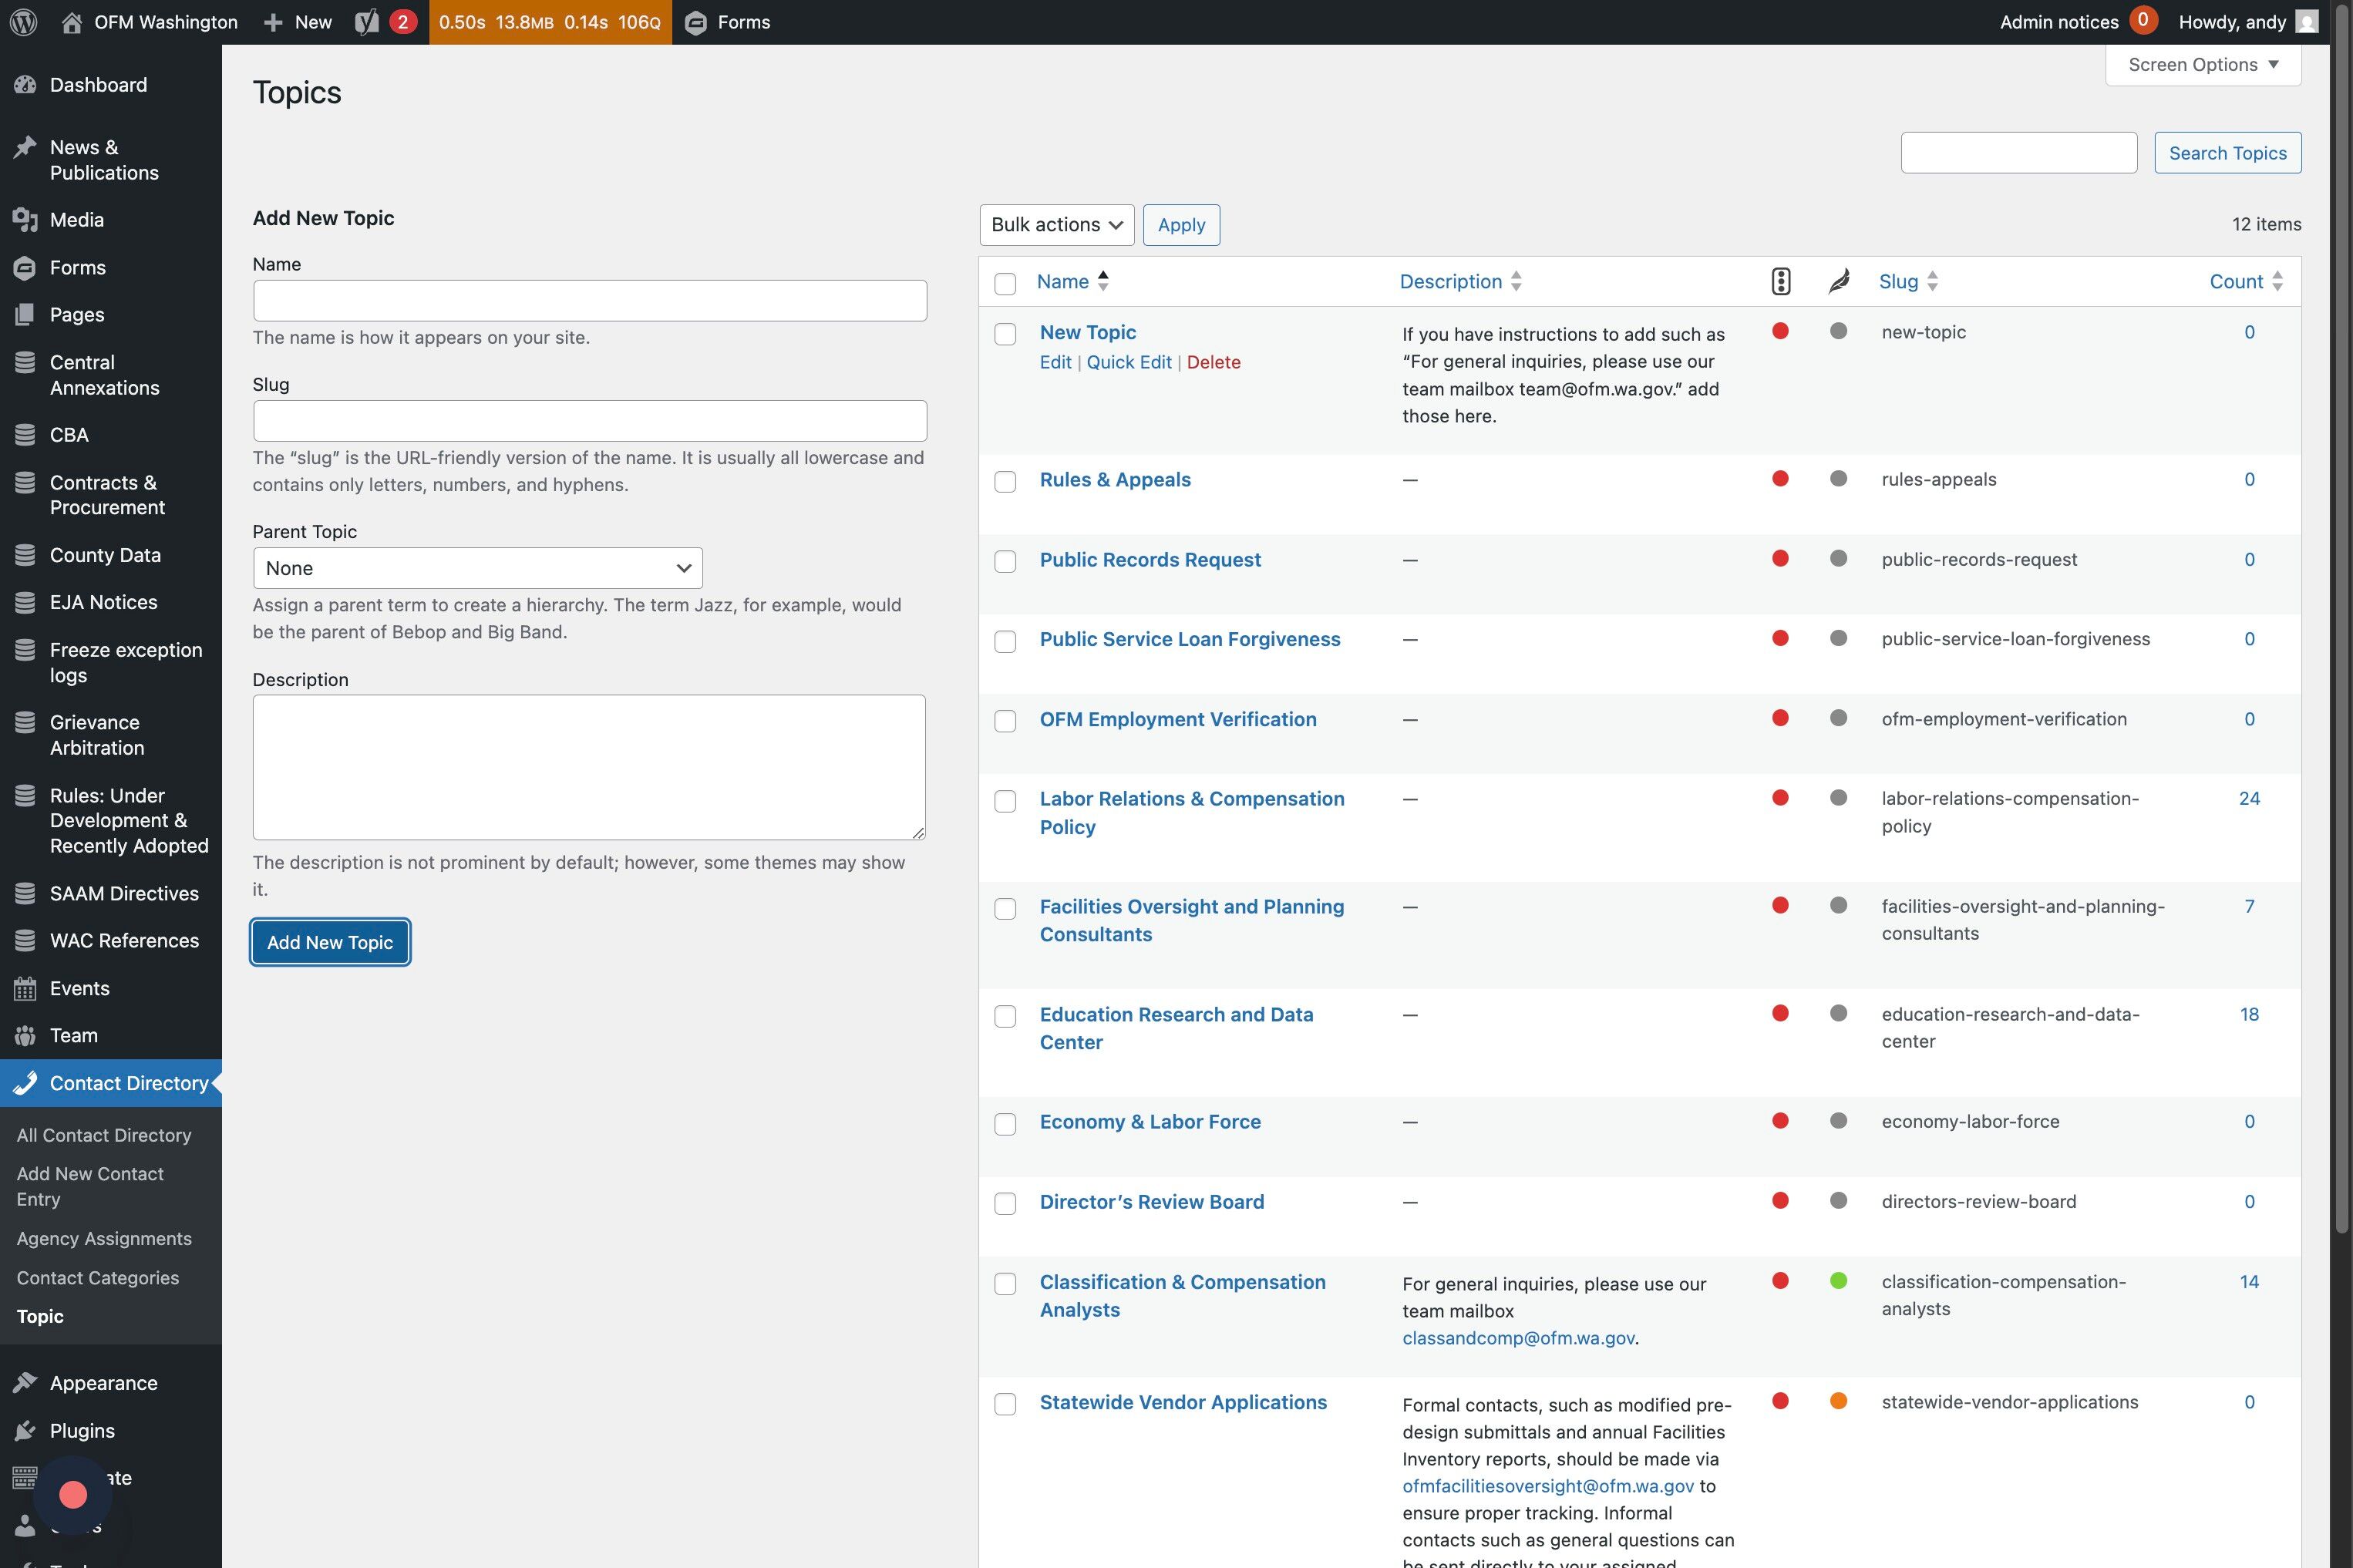The image size is (2353, 1568).
Task: Expand the Screen Options panel
Action: 2202,65
